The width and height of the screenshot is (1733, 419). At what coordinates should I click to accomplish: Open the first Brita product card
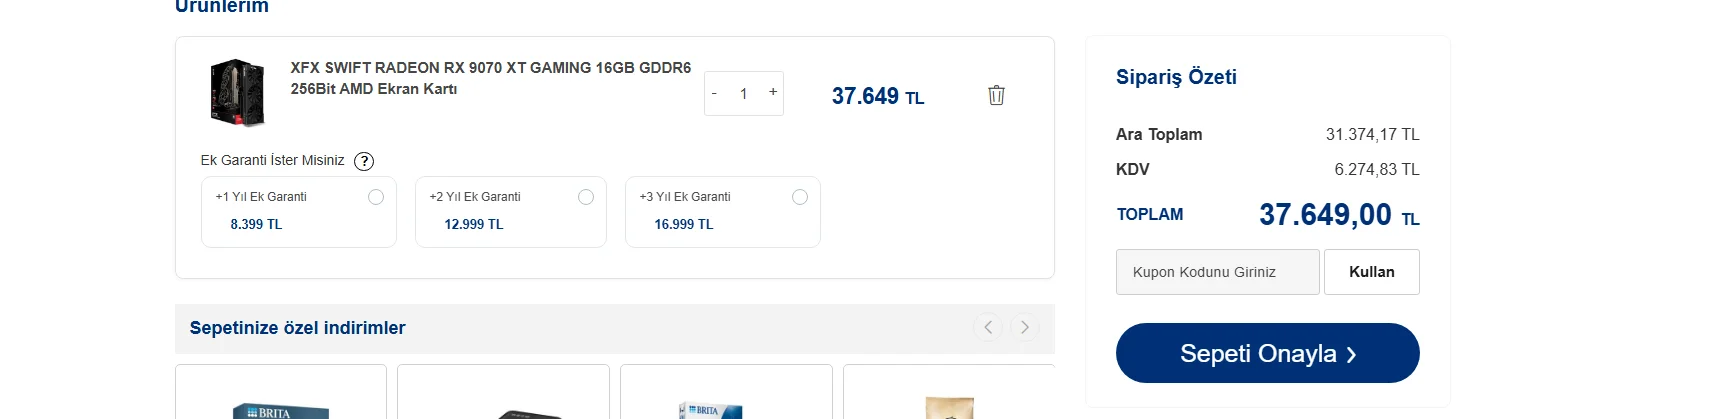click(281, 392)
